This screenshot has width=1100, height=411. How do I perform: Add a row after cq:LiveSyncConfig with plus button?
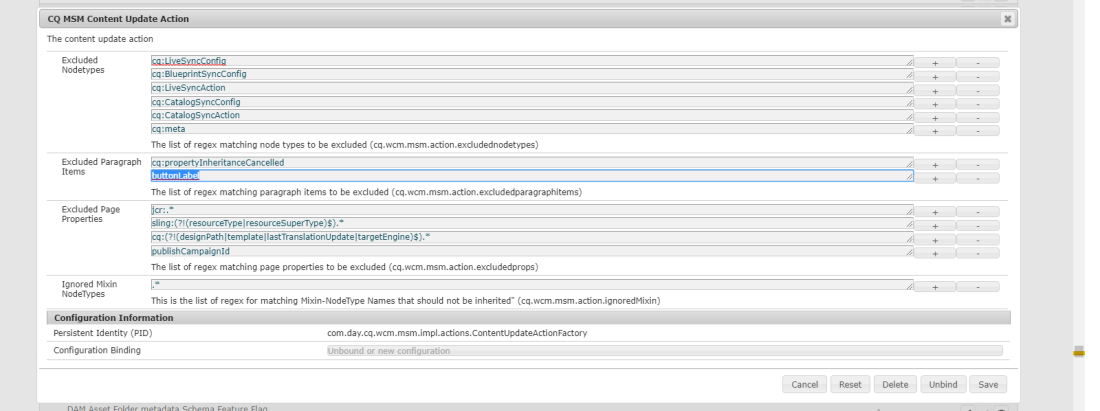click(x=936, y=62)
